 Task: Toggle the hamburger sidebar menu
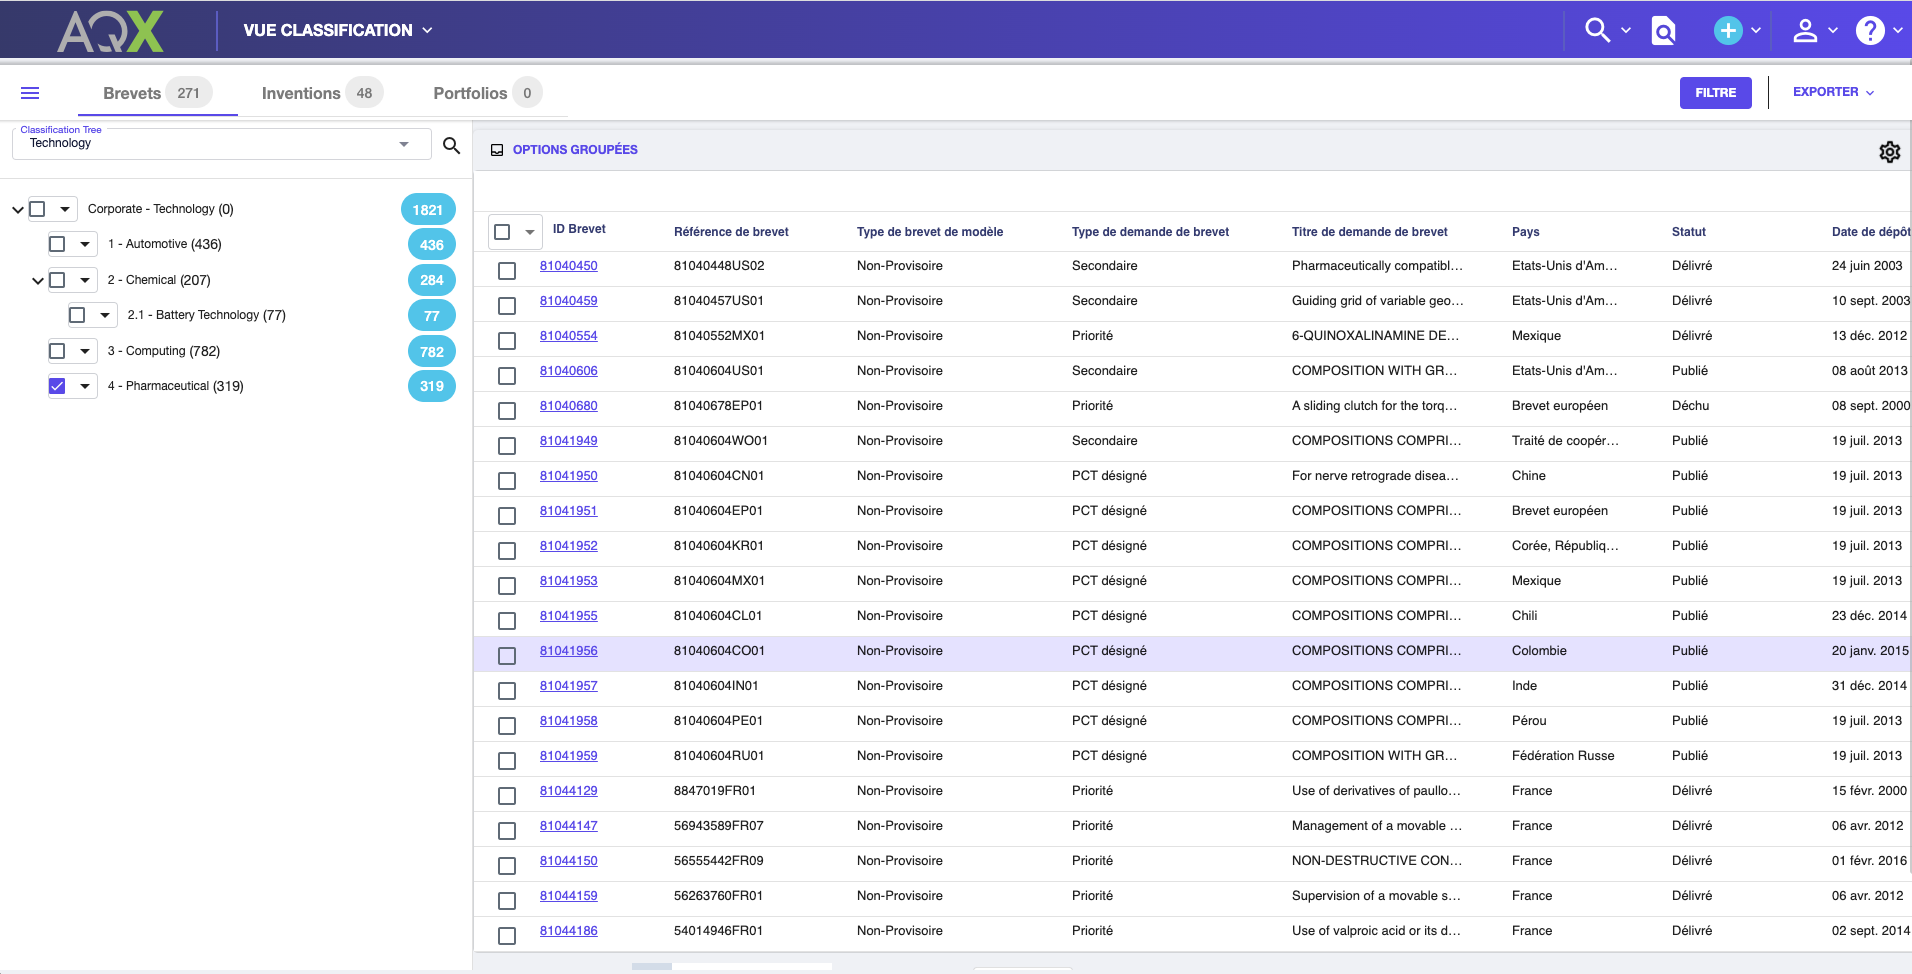[x=30, y=93]
